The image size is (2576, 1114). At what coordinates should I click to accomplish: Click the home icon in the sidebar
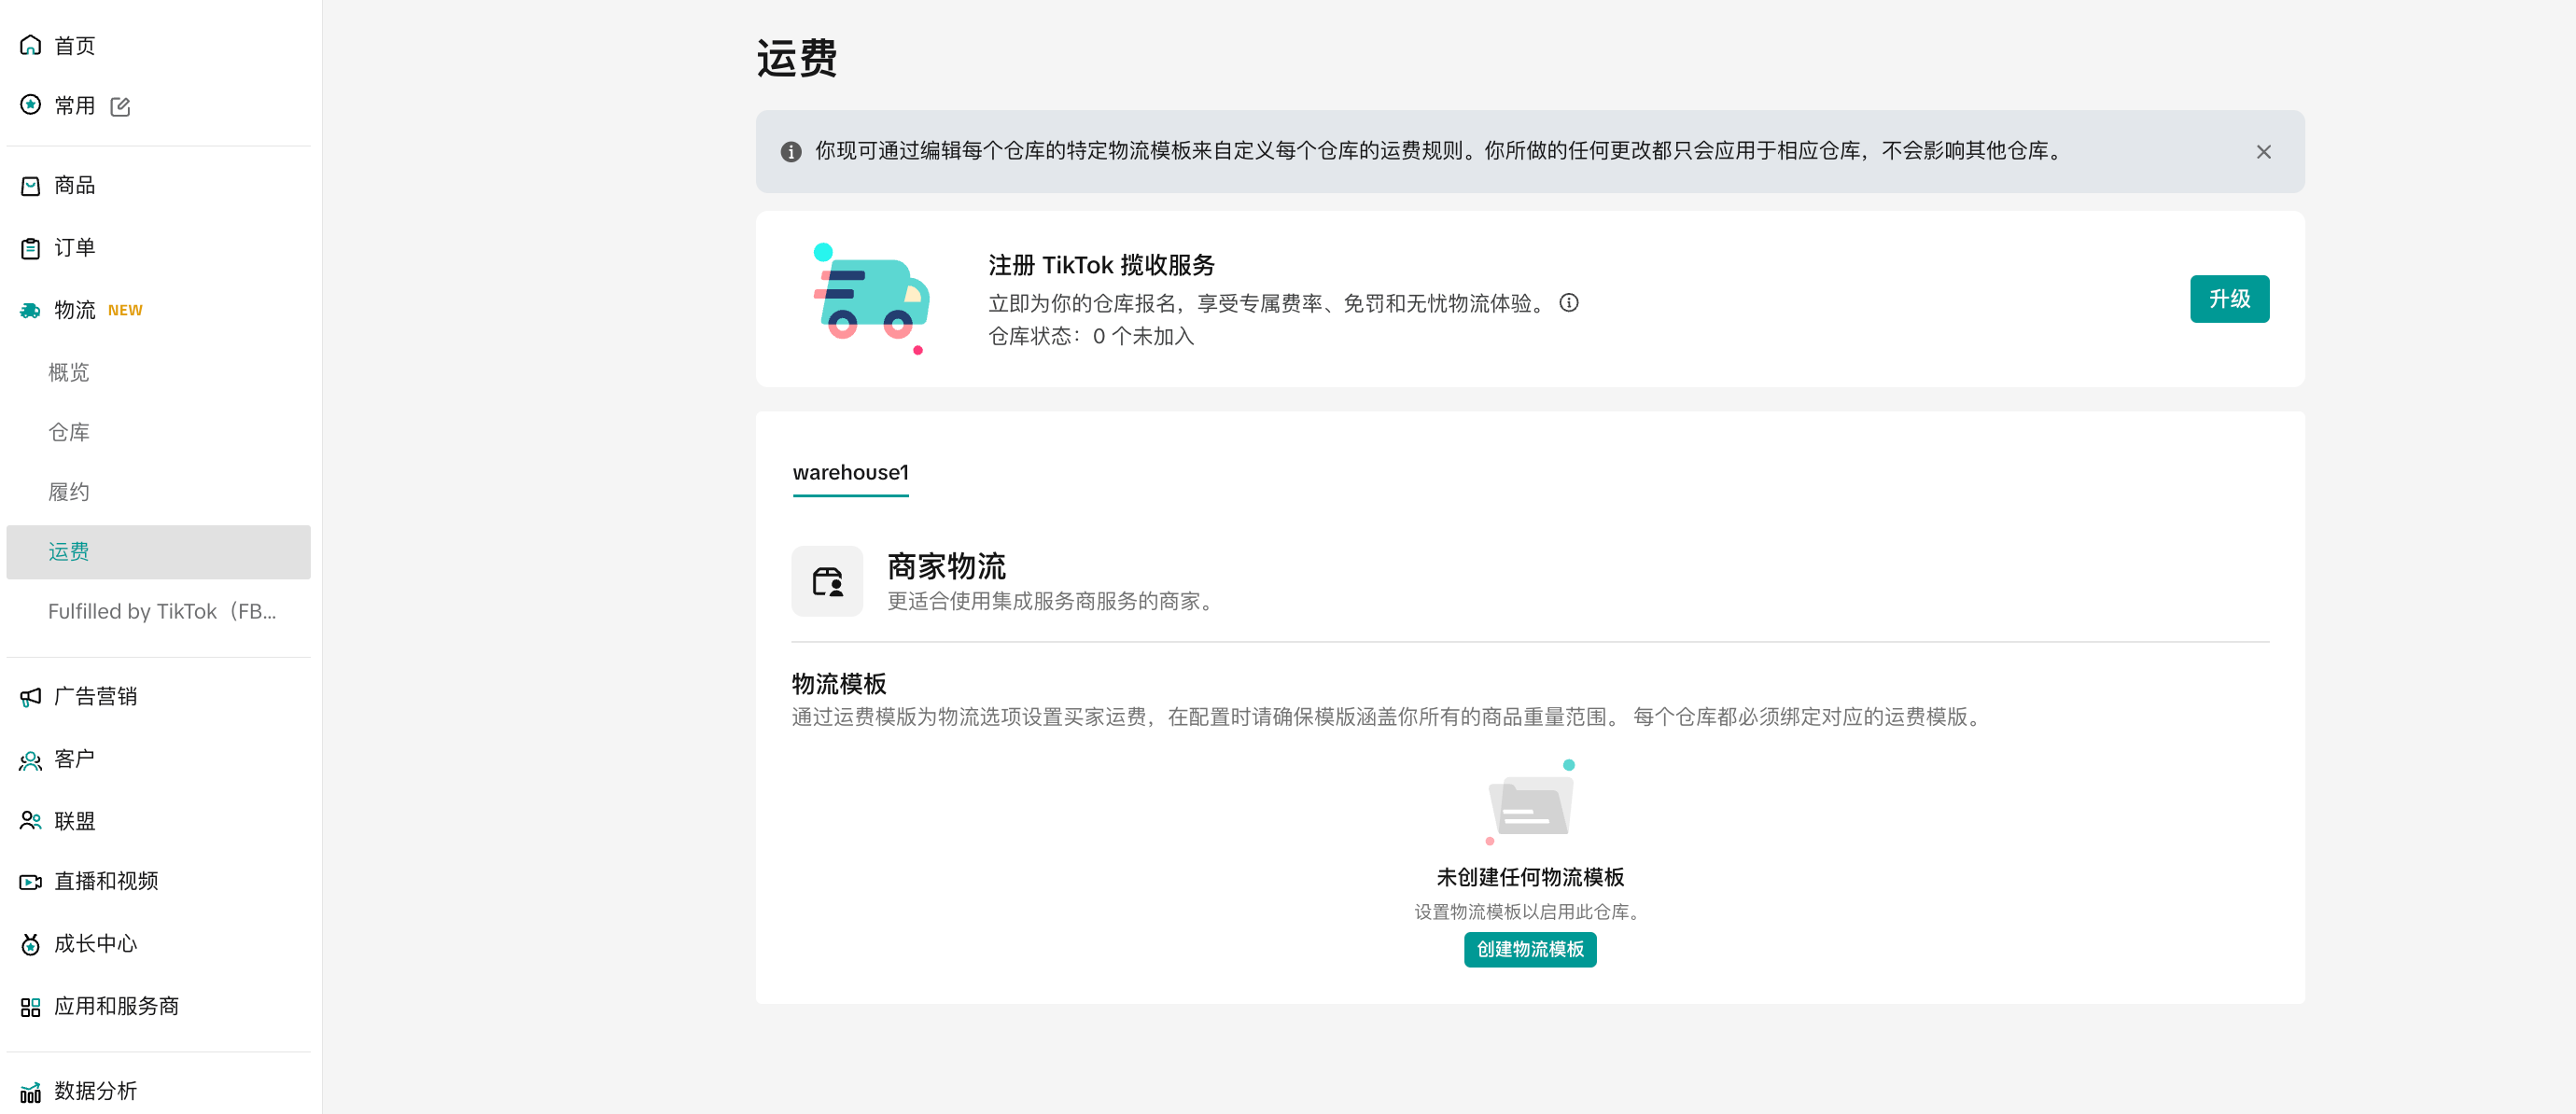tap(30, 45)
